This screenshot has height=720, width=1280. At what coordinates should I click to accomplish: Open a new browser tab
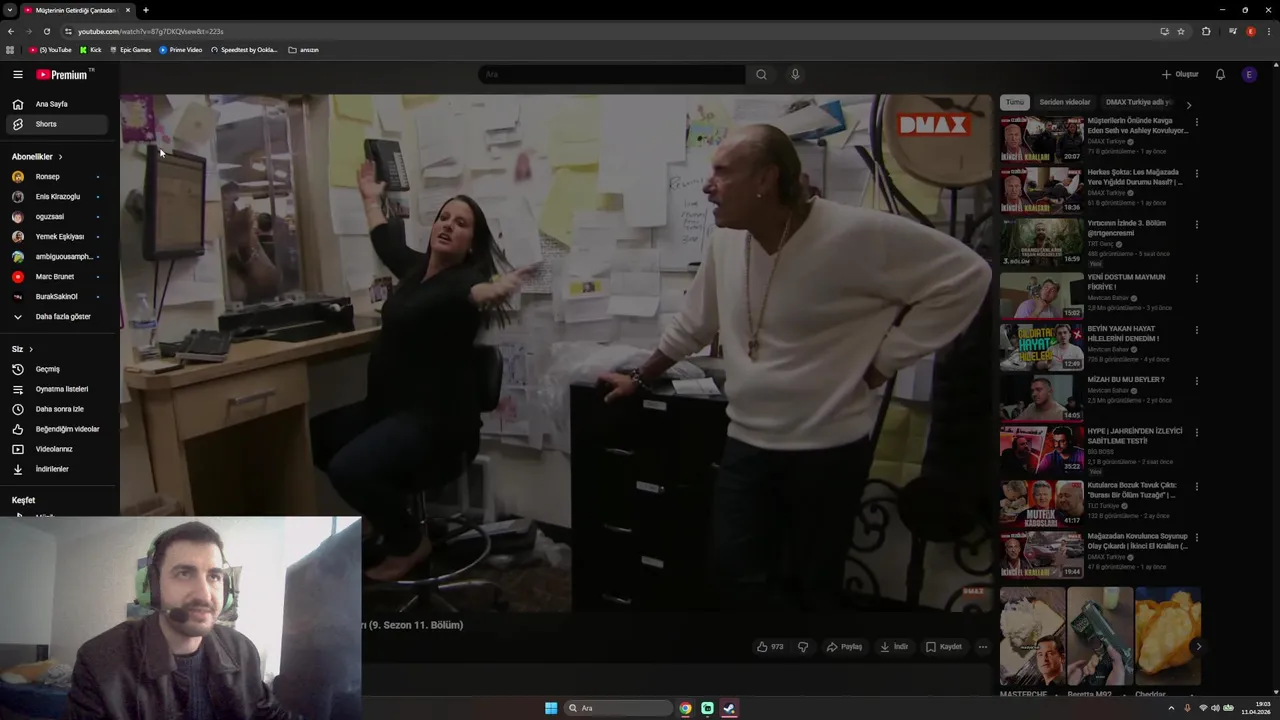pyautogui.click(x=145, y=10)
